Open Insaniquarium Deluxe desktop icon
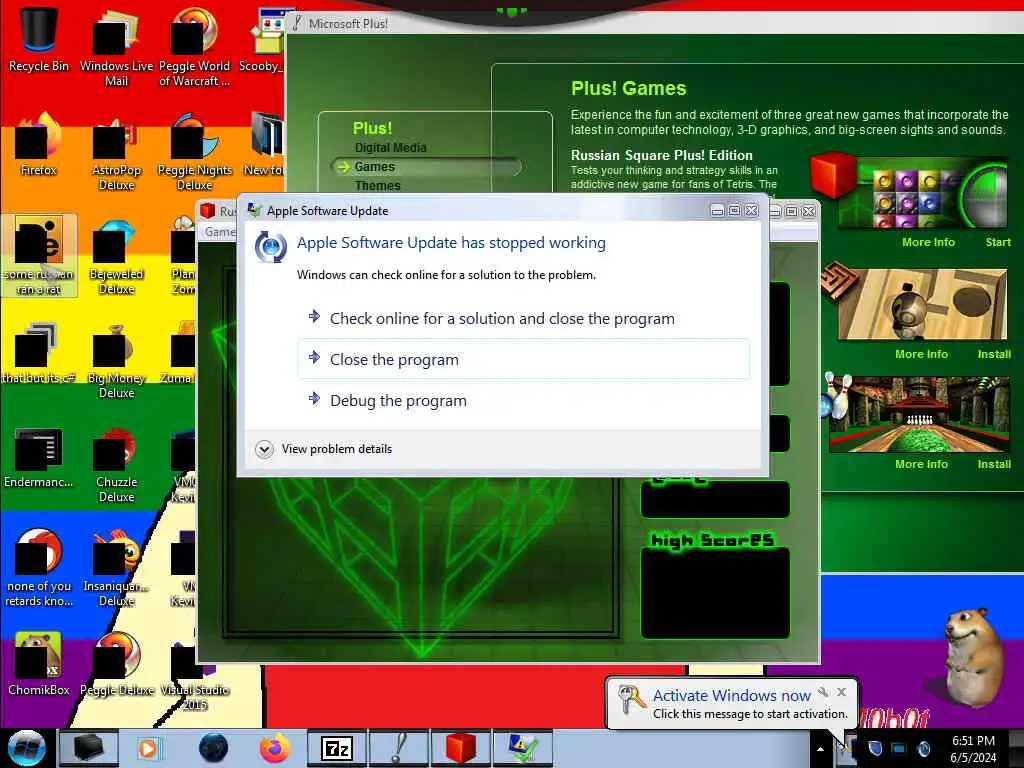 (x=116, y=568)
